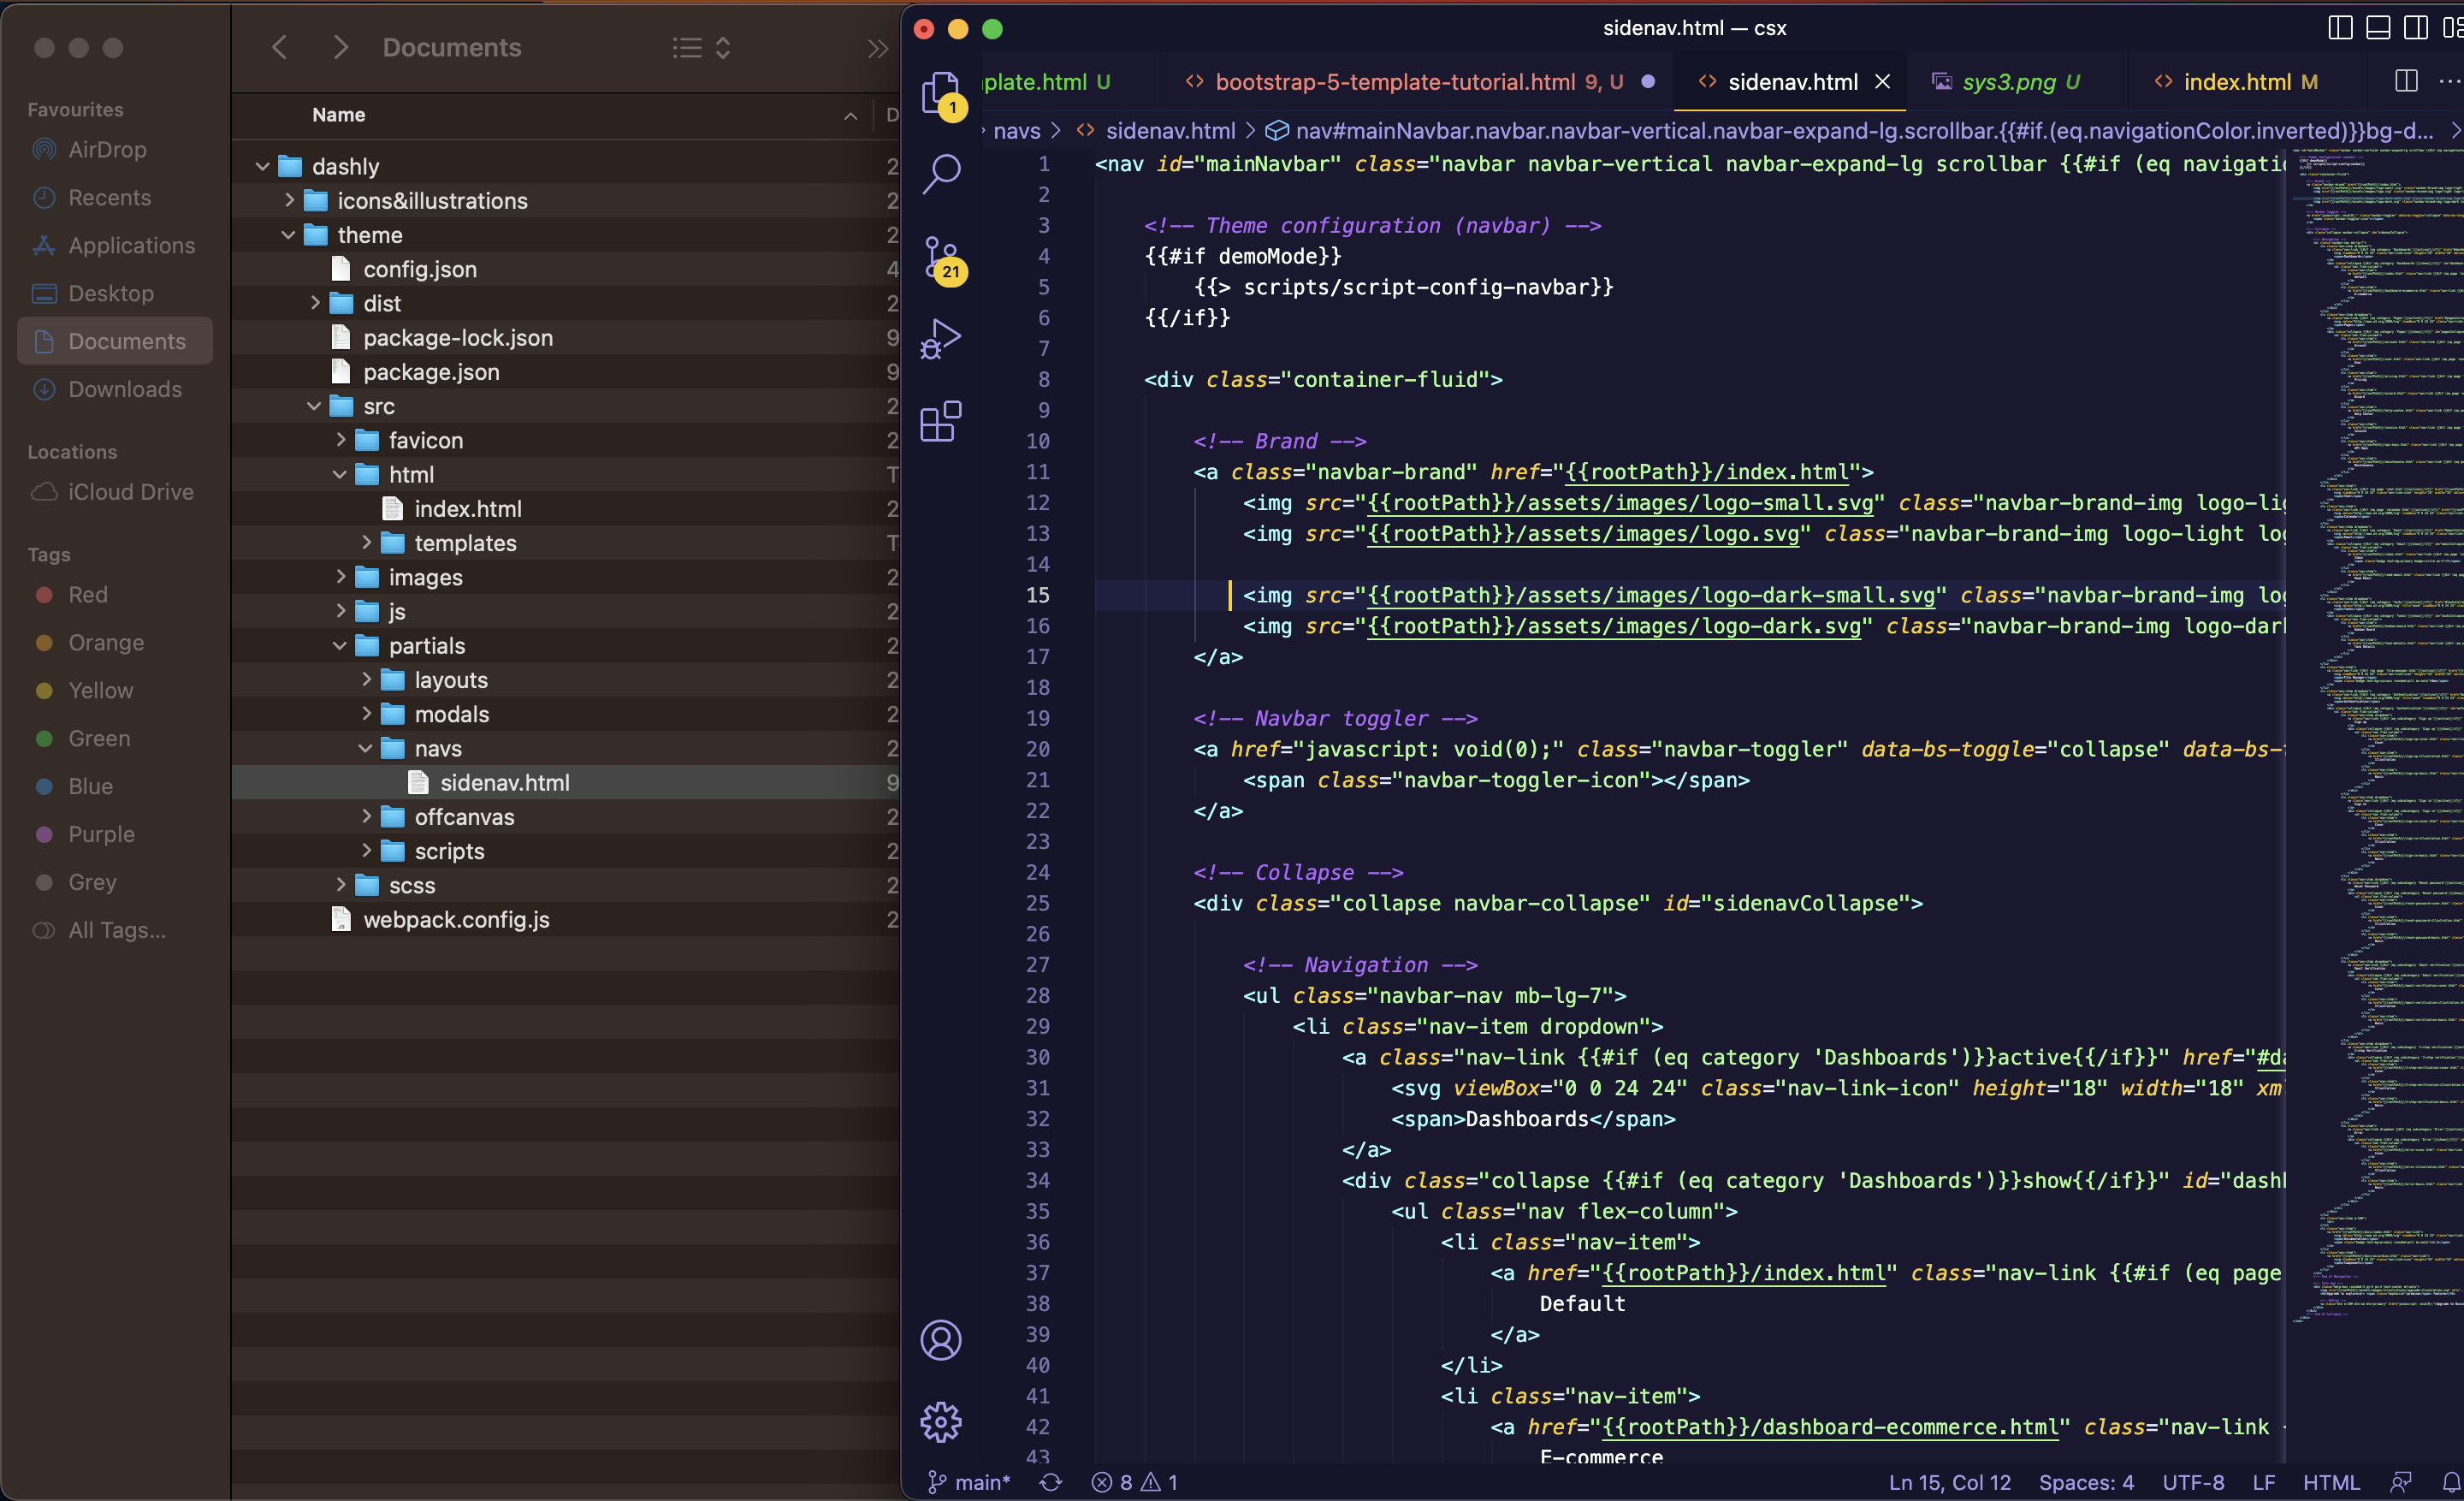Click HTML language mode in status bar
This screenshot has width=2464, height=1501.
[x=2331, y=1482]
